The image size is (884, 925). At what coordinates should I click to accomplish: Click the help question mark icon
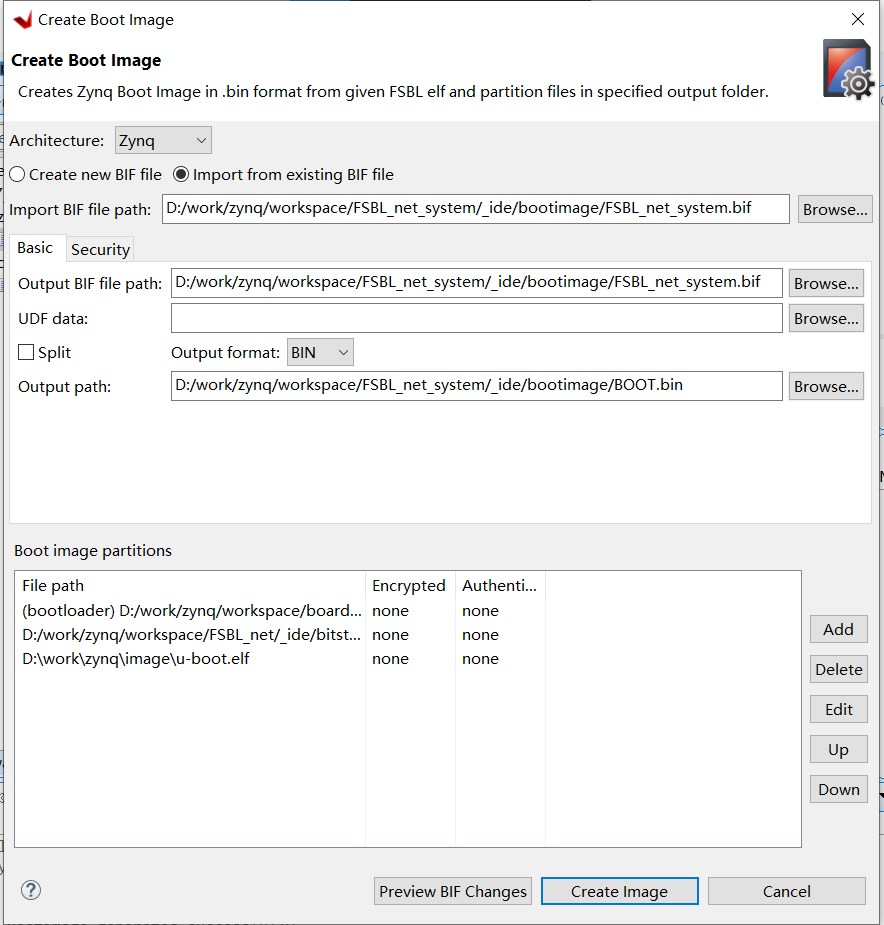[31, 890]
